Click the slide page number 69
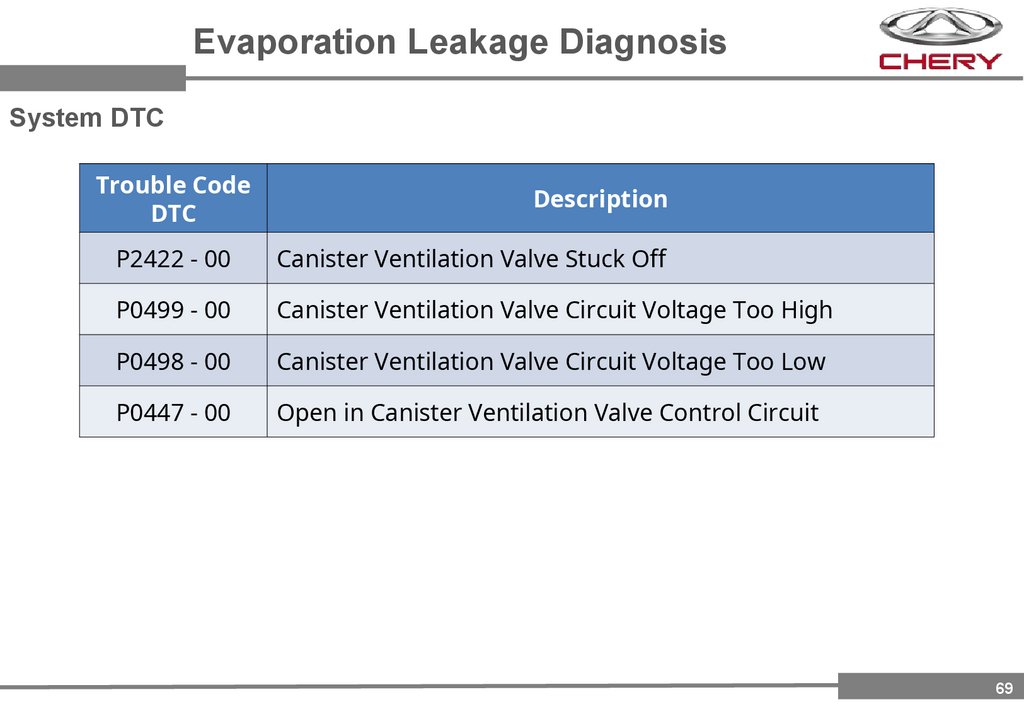 (x=1004, y=688)
